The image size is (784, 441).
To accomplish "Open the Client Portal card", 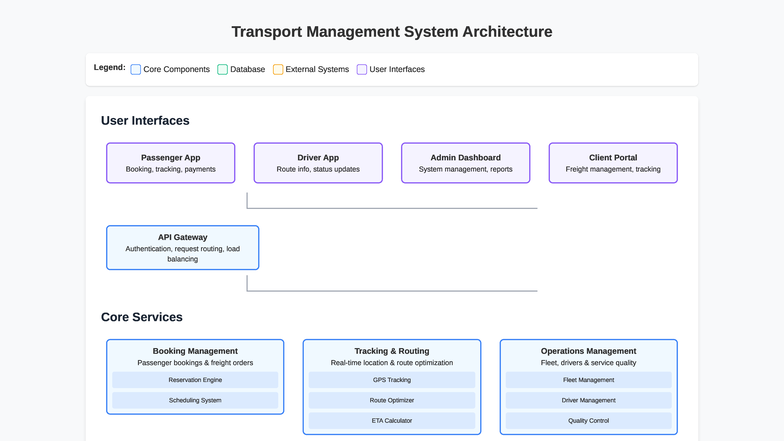I will click(x=613, y=163).
